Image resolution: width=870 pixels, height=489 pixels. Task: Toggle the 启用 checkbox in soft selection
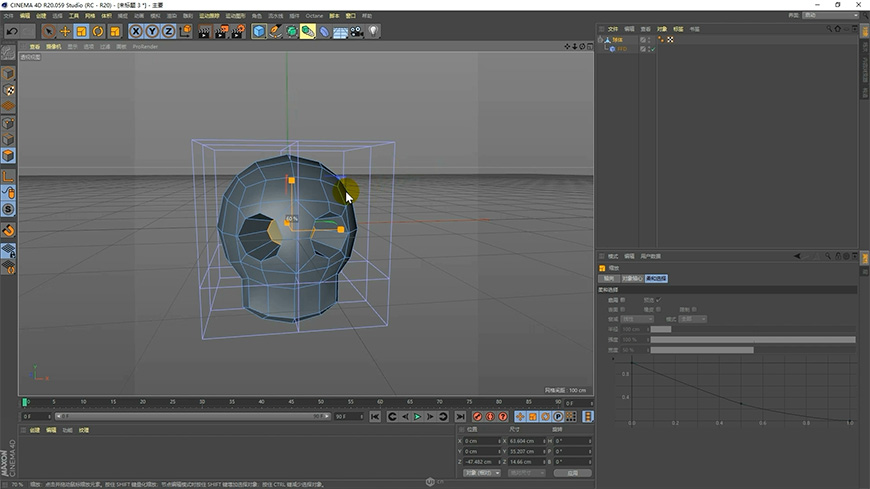click(x=623, y=300)
